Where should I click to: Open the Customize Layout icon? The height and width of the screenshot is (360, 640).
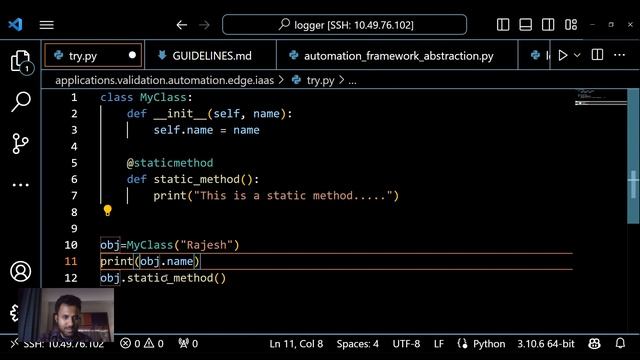point(571,25)
